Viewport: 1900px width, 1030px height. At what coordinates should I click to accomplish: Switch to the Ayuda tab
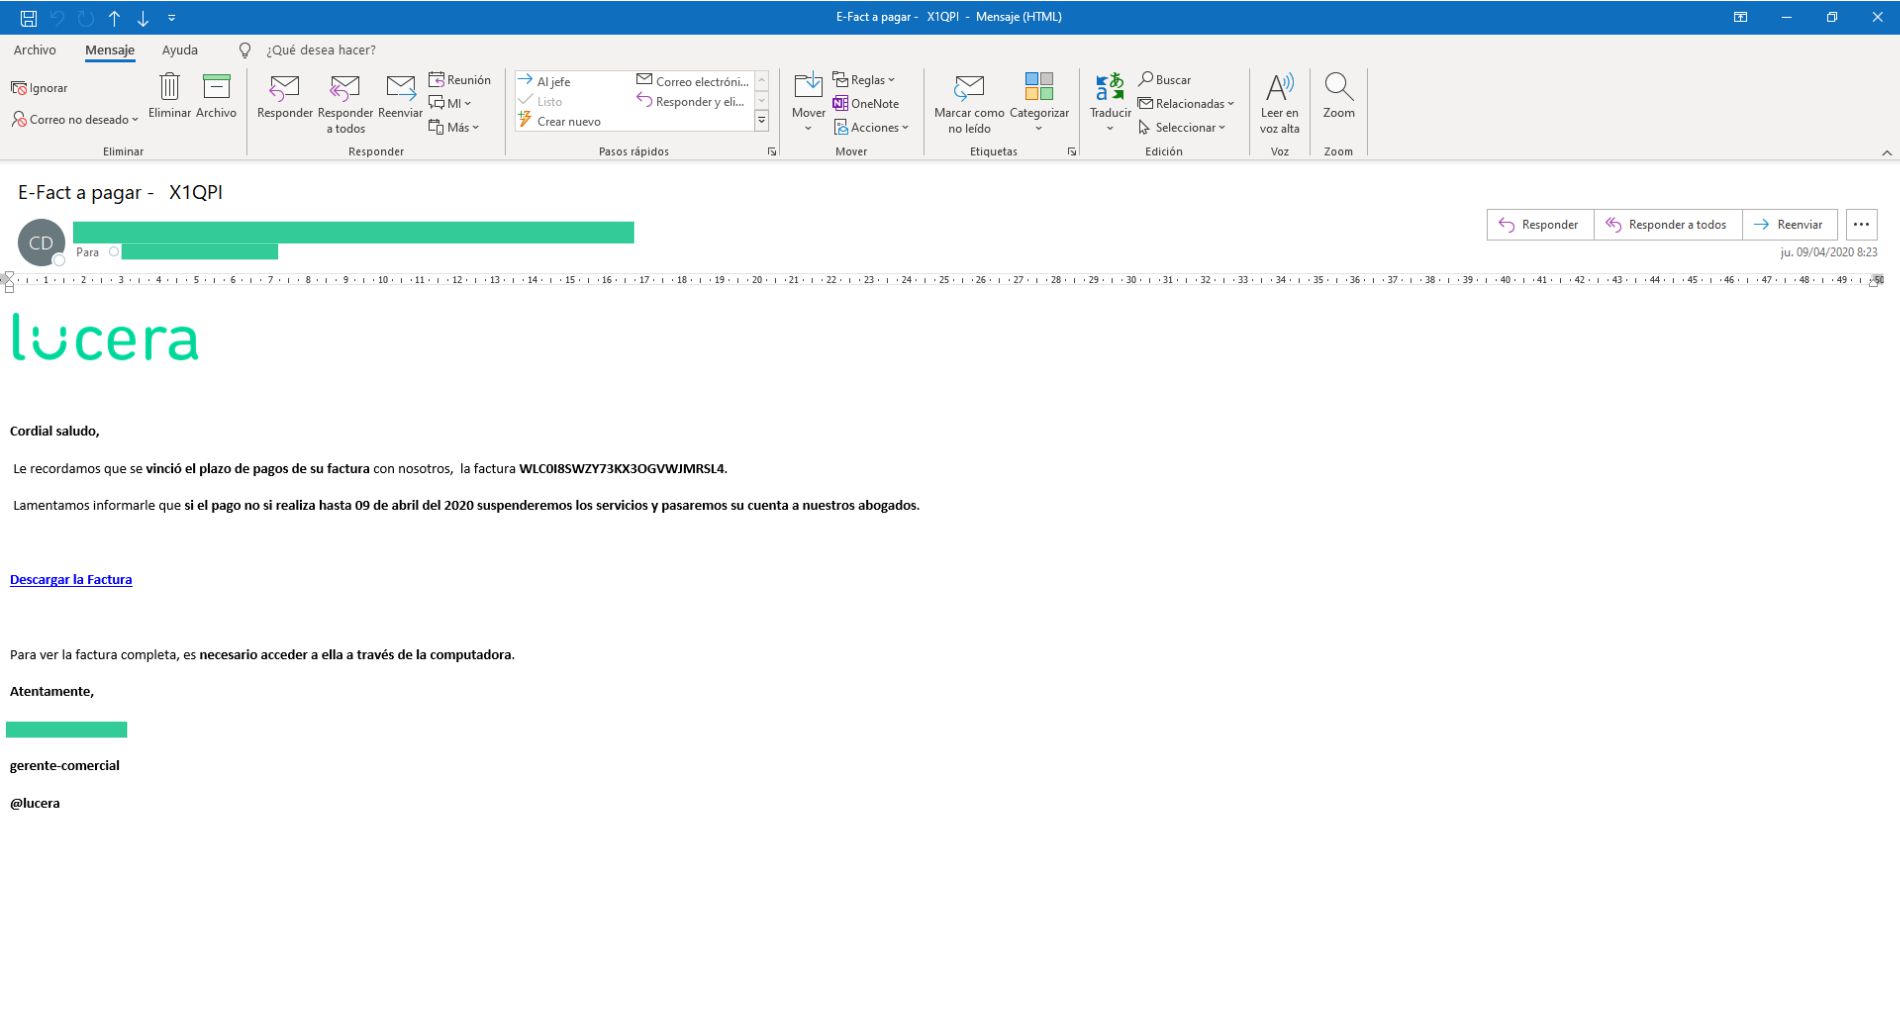pos(180,50)
